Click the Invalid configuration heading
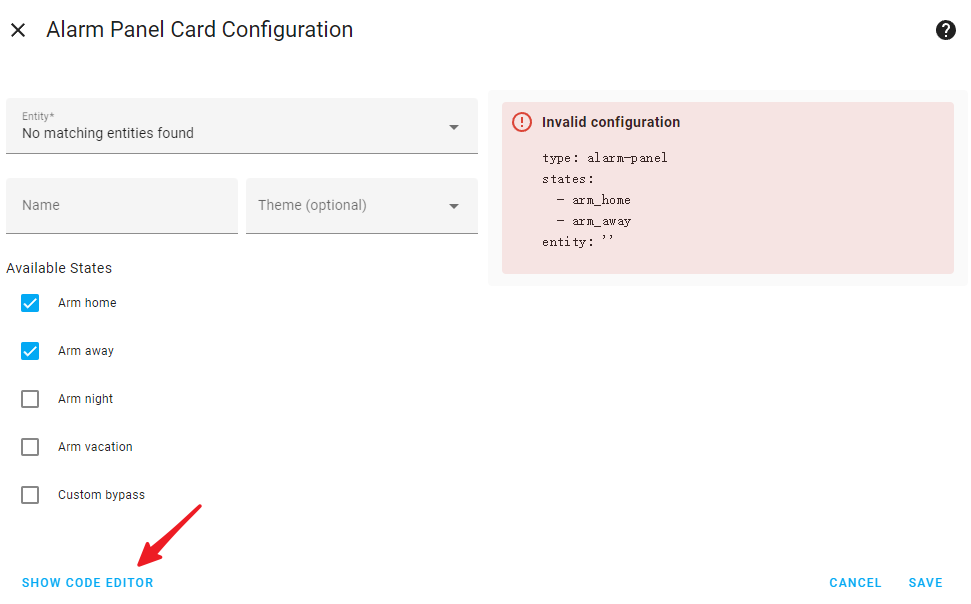Image resolution: width=971 pixels, height=604 pixels. tap(611, 122)
